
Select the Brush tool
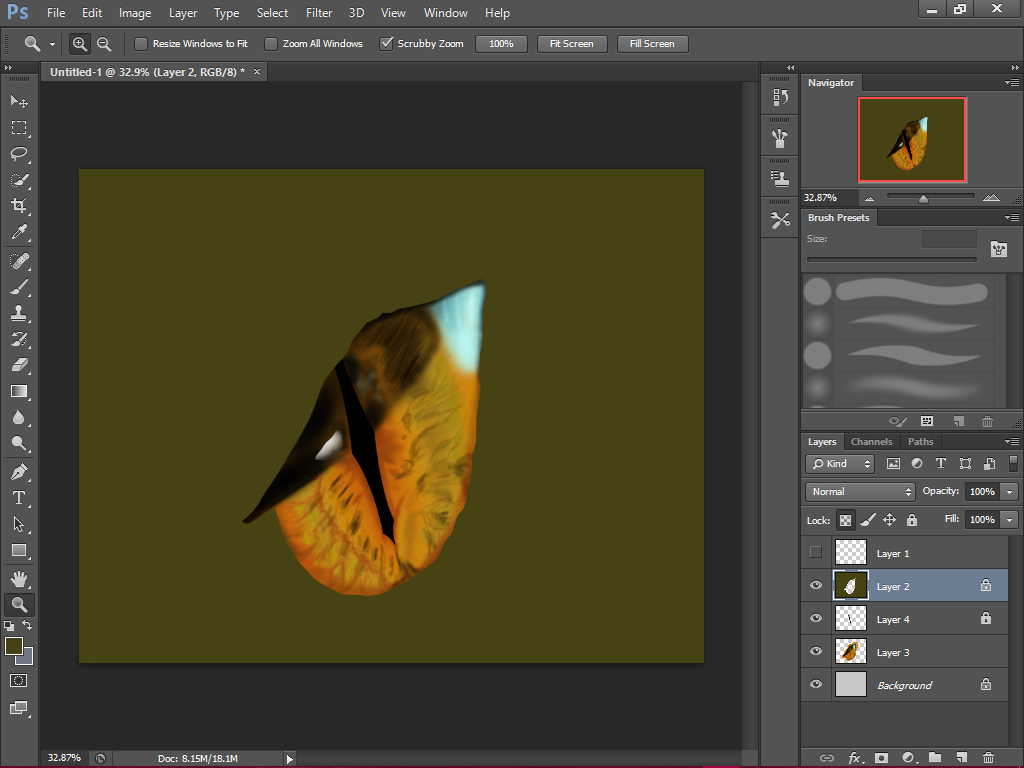(20, 284)
